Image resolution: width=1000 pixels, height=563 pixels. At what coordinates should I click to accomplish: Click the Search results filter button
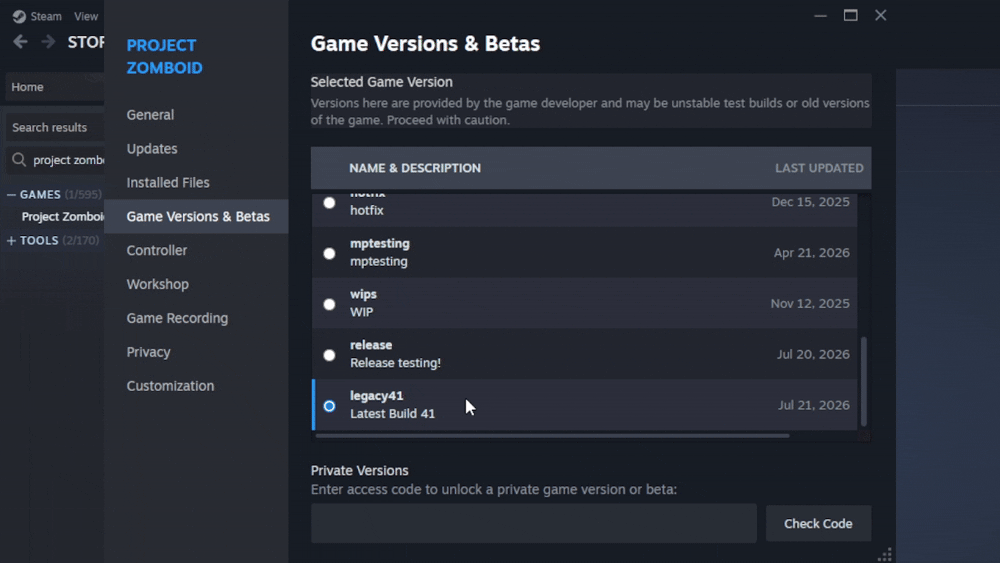click(x=55, y=128)
